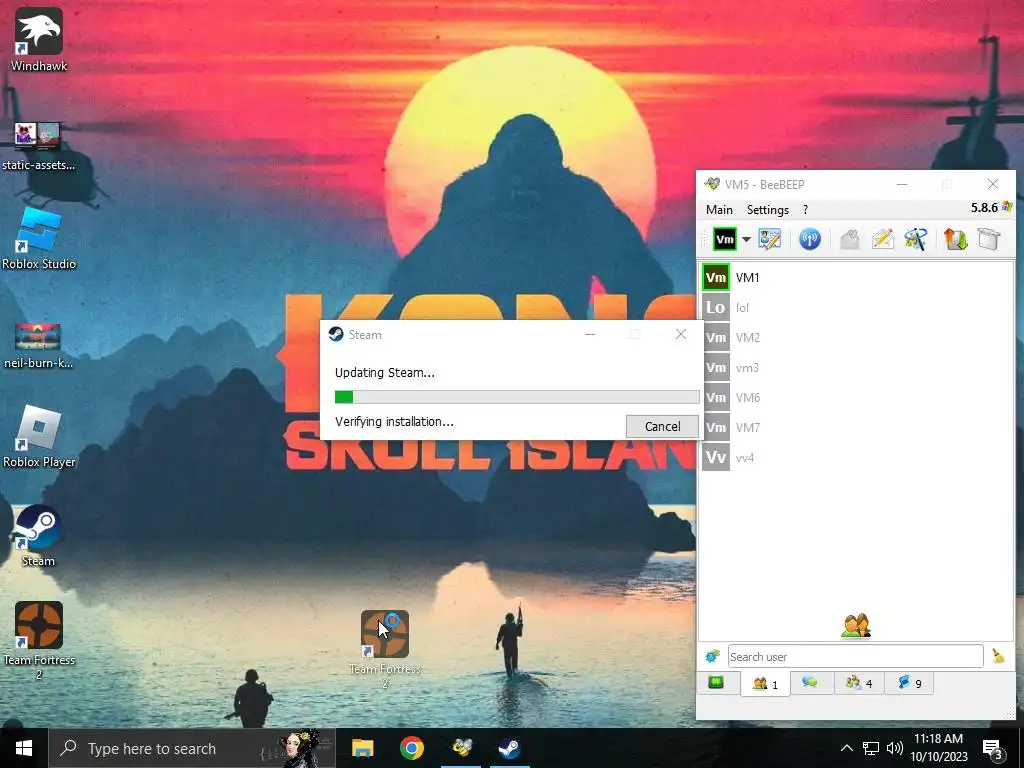Click the grayed-out envelope icon in BeeBEEP toolbar
This screenshot has height=768, width=1024.
click(850, 239)
